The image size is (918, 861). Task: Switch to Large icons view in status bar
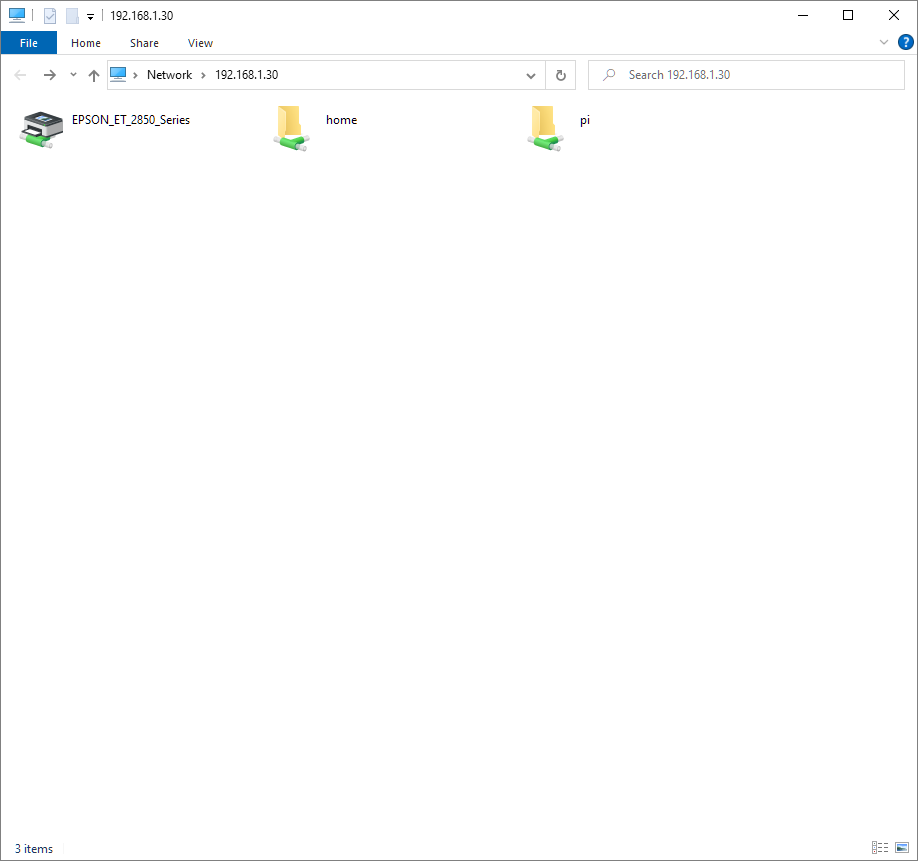point(902,848)
